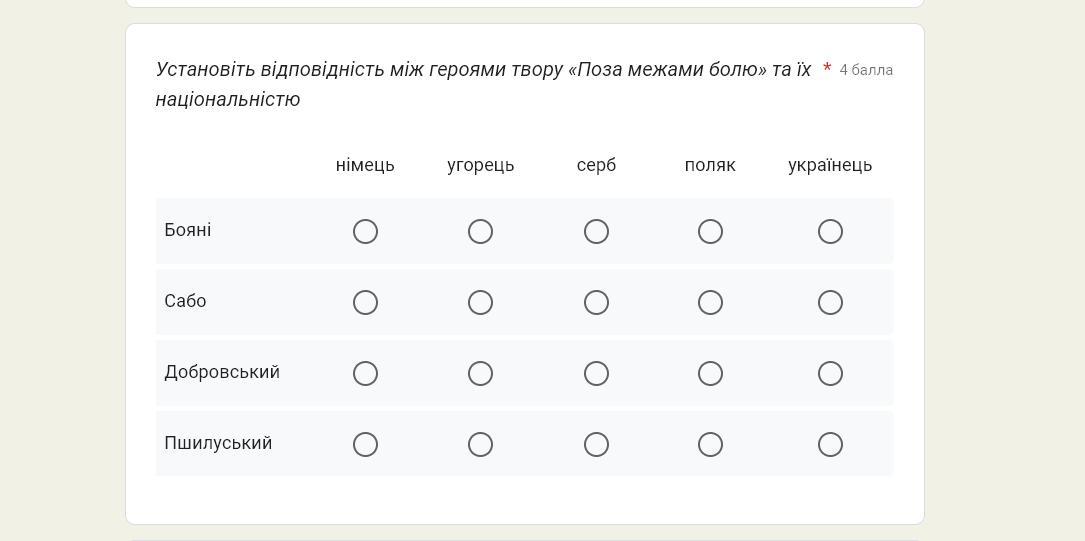Select німець in Добровський row
Screen dimensions: 1085x541
click(365, 374)
